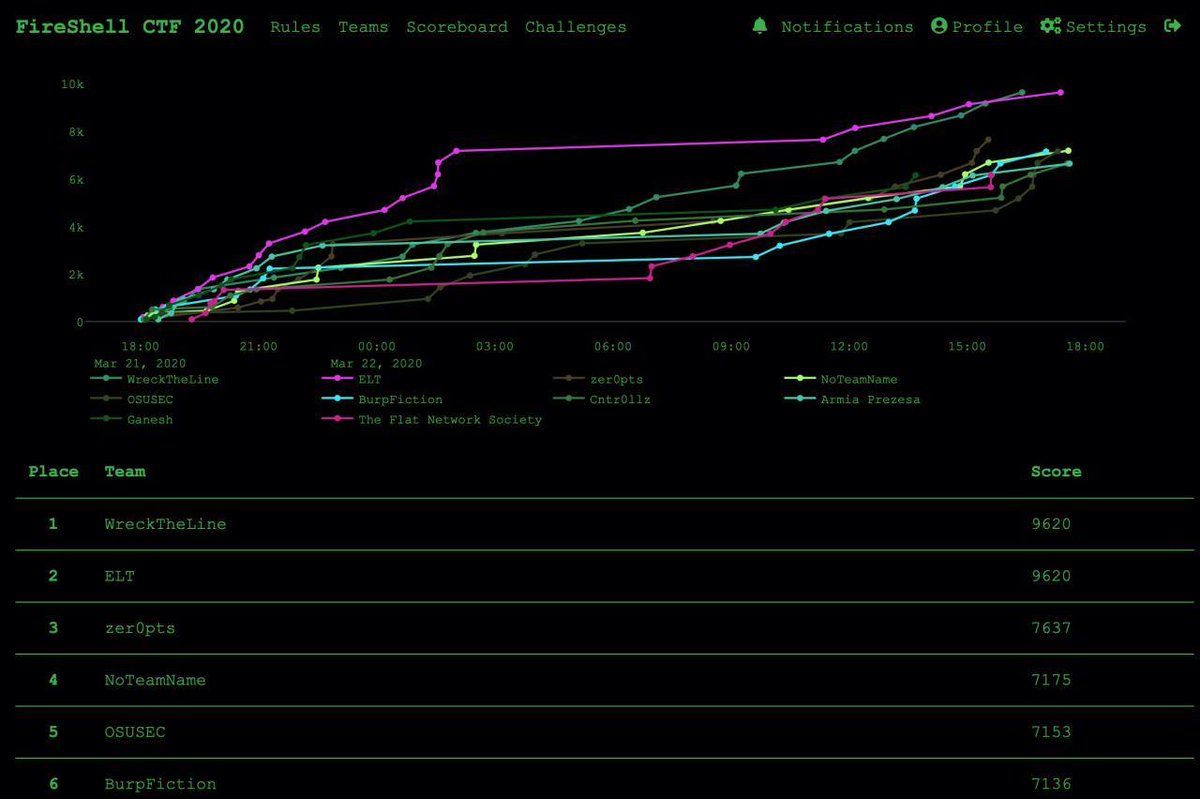Click place number 3 cell
1200x799 pixels.
53,628
